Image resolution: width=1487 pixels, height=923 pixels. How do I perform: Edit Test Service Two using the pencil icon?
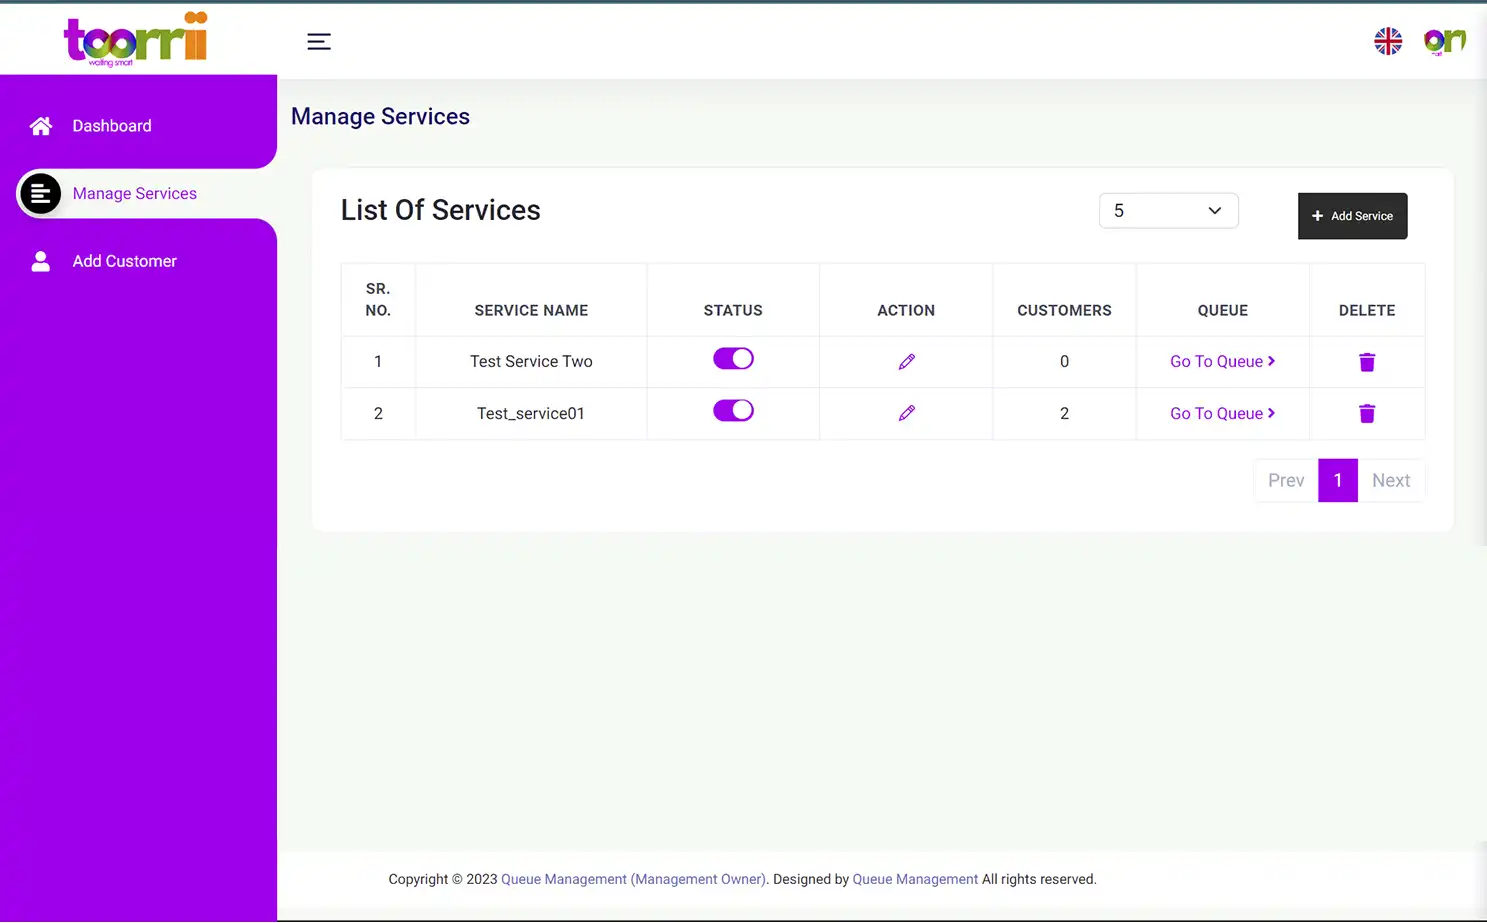point(906,361)
